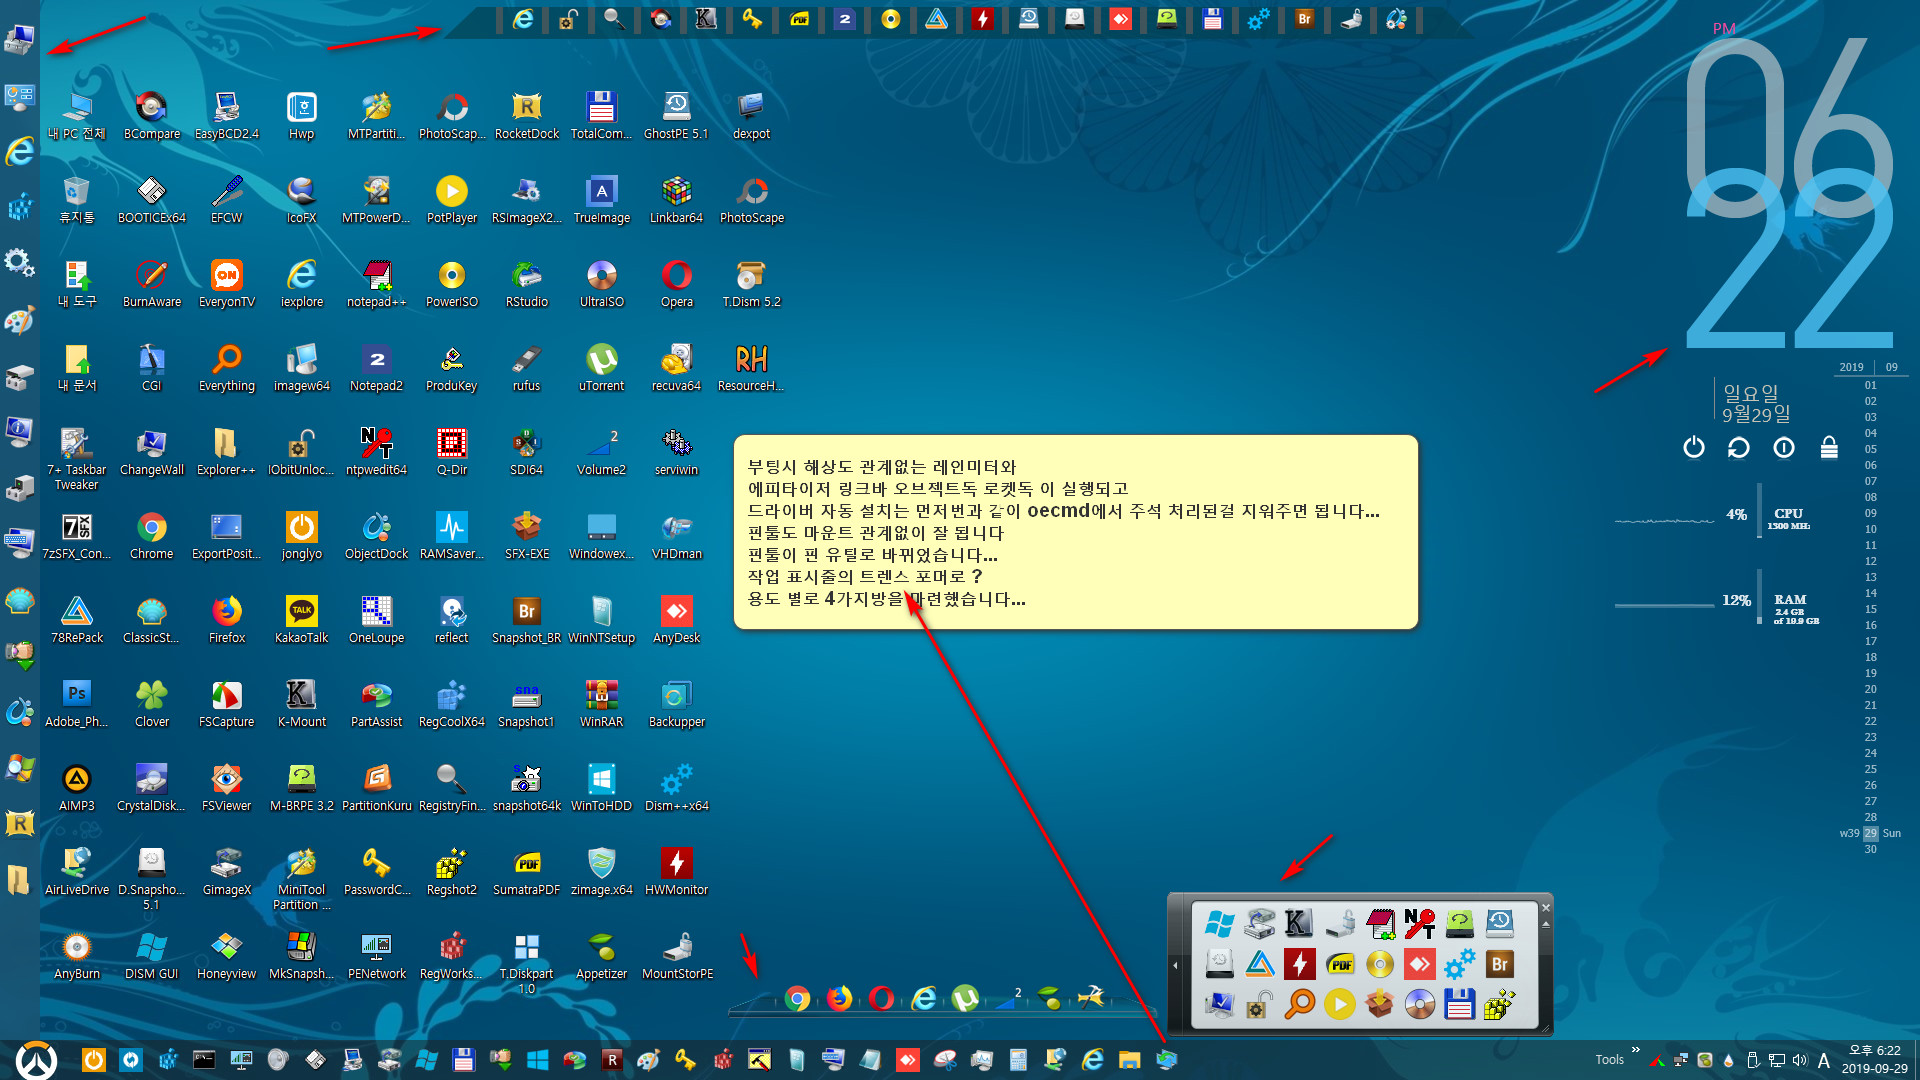Select the notepad++ desktop icon
The width and height of the screenshot is (1920, 1080).
[x=377, y=284]
